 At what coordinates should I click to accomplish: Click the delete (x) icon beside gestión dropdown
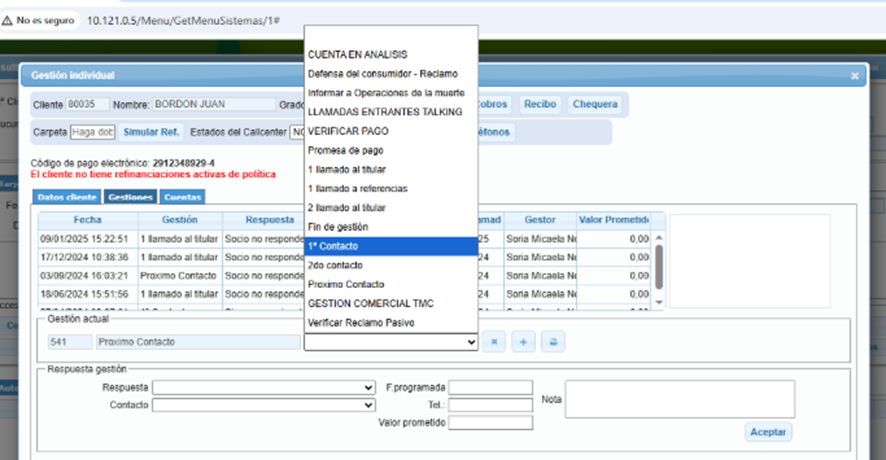495,342
